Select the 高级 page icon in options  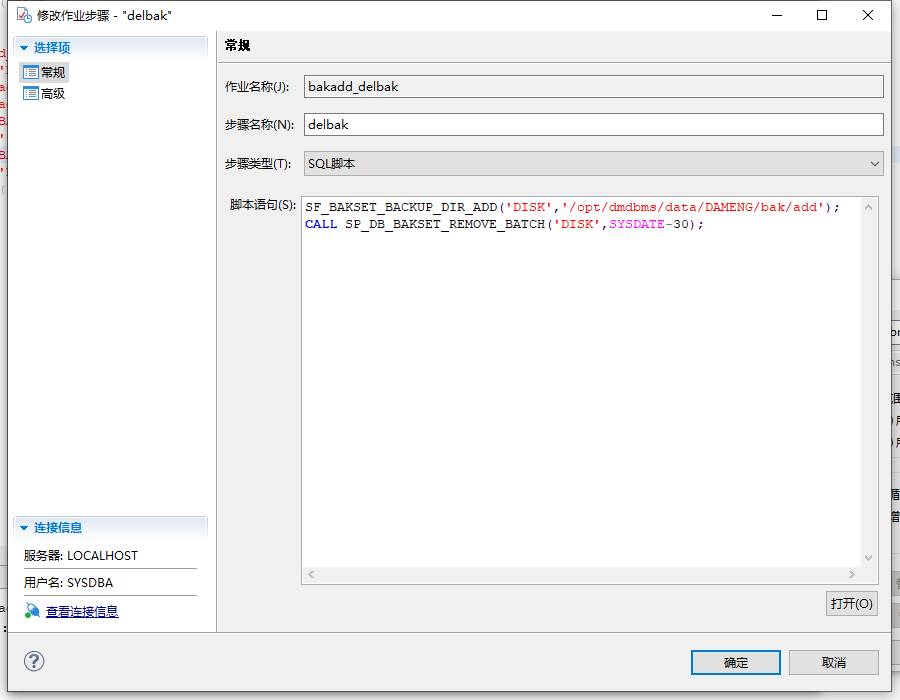pos(30,93)
